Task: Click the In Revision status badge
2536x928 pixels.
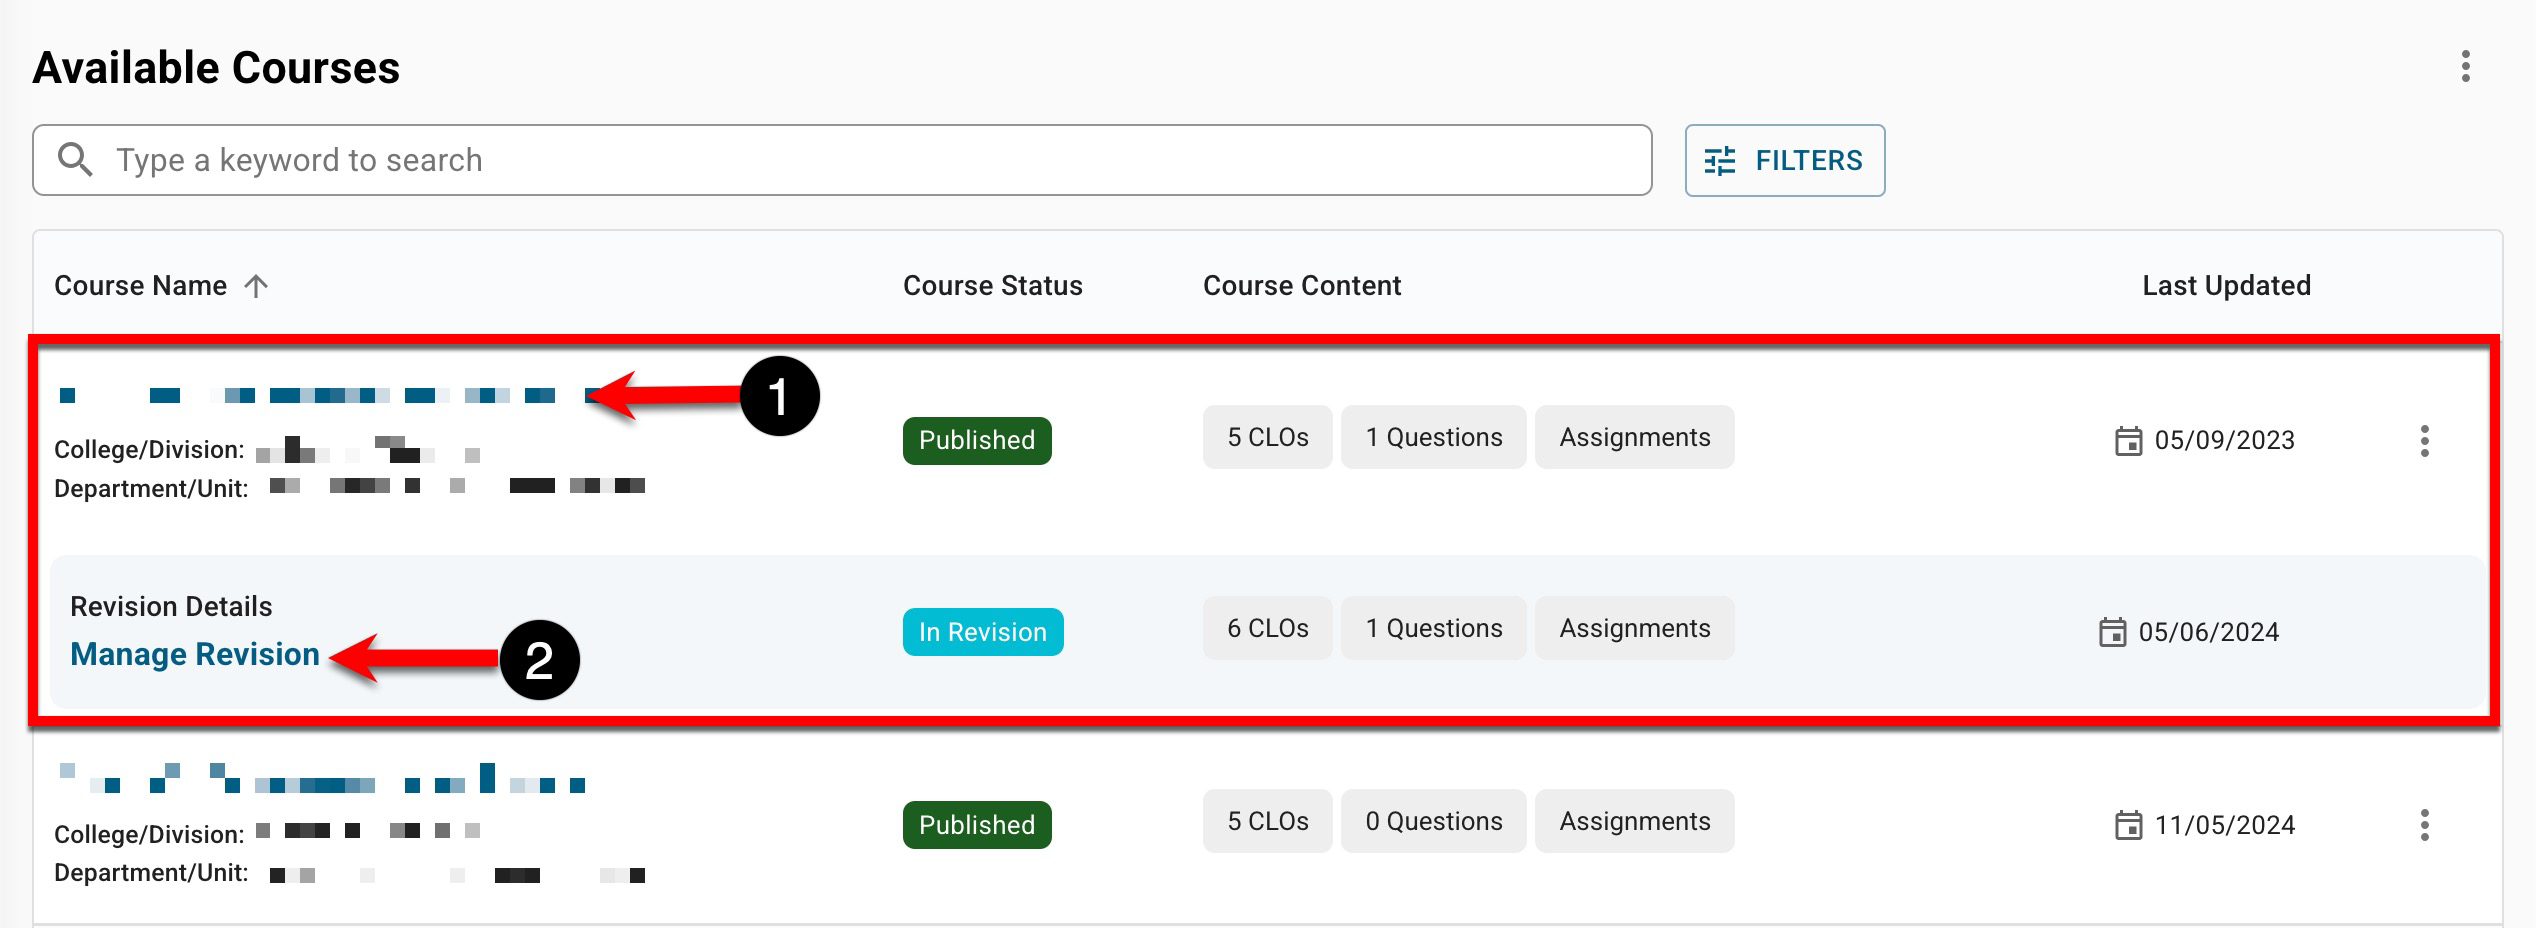Action: [x=982, y=632]
